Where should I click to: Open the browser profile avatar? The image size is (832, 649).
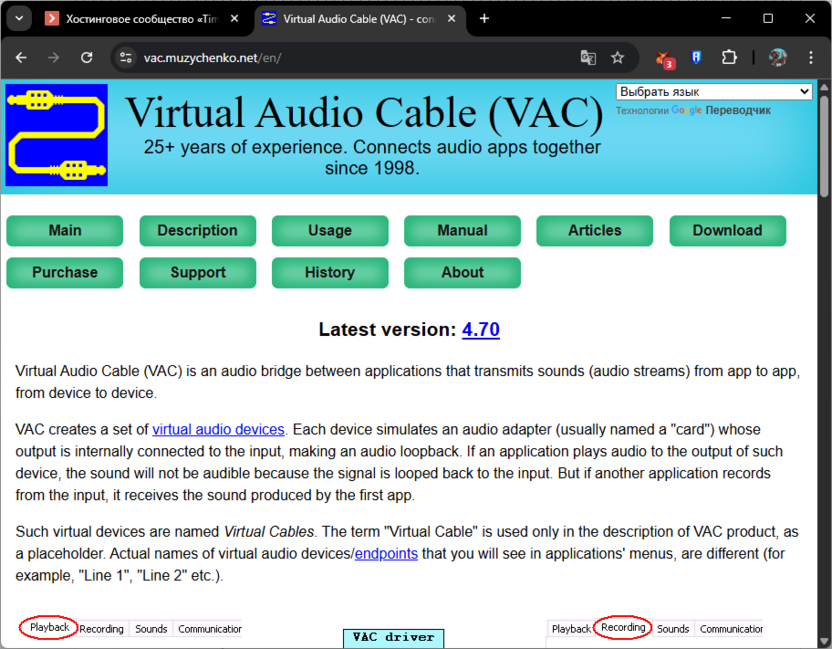point(778,57)
